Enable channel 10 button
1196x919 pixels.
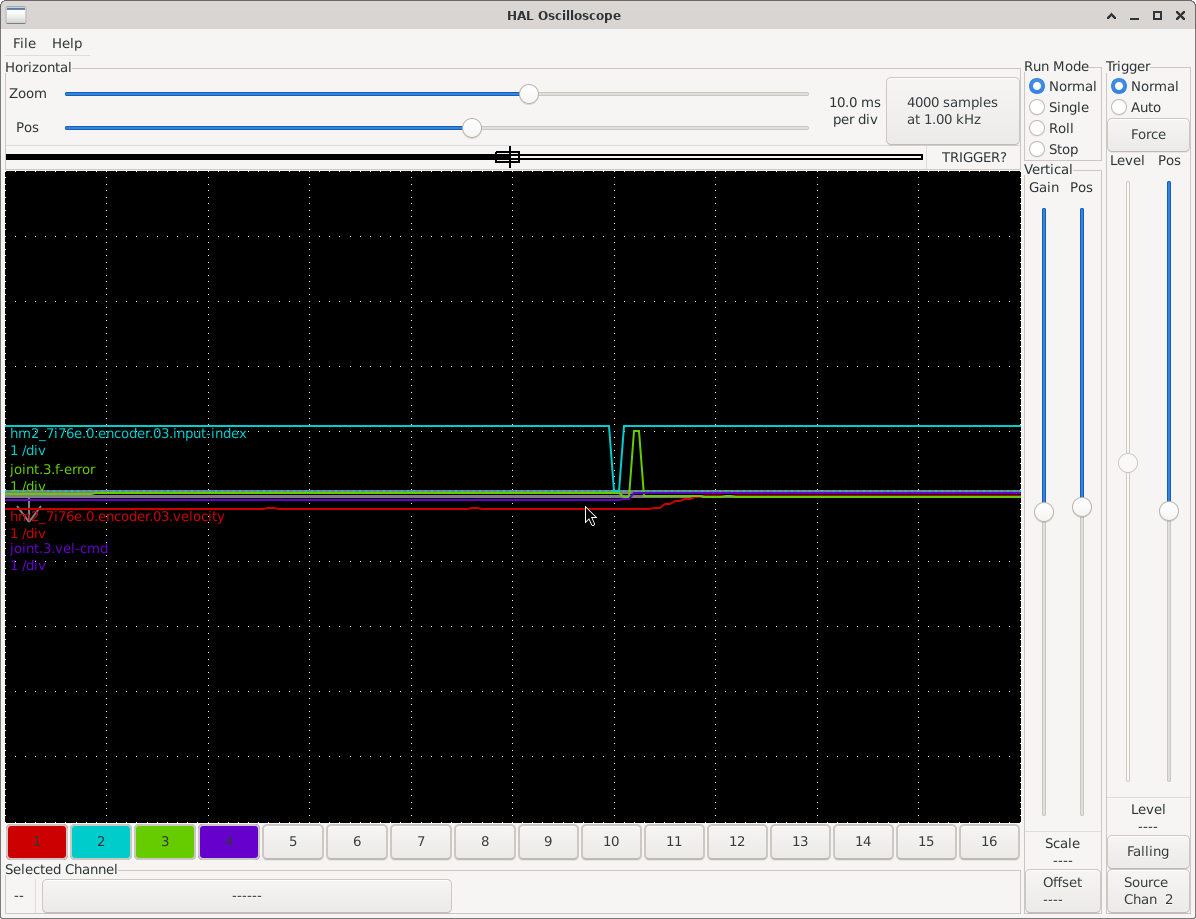coord(611,841)
